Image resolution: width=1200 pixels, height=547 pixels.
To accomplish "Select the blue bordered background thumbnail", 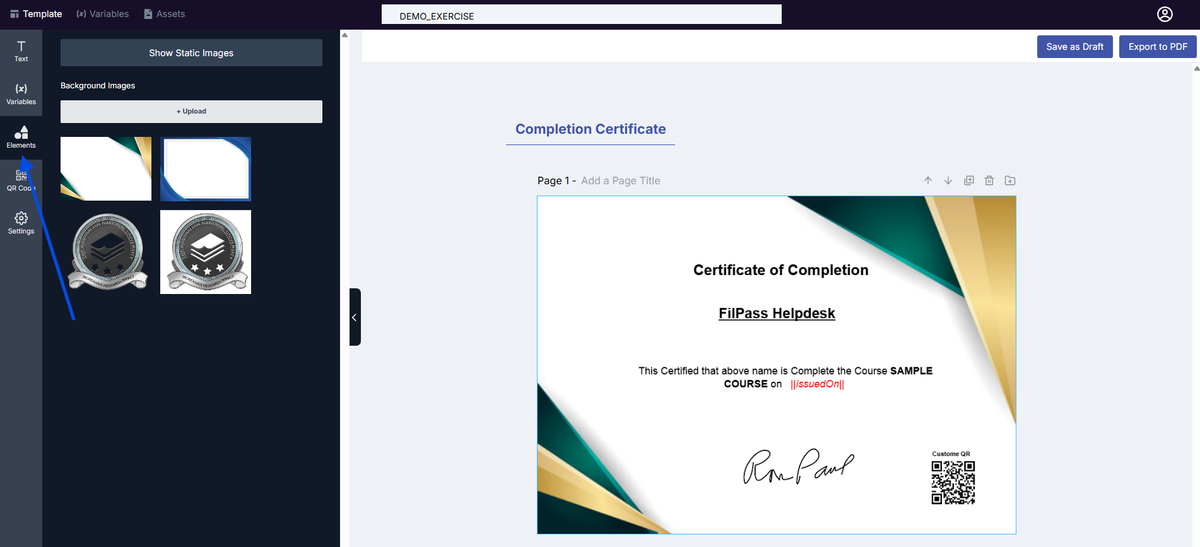I will click(206, 169).
